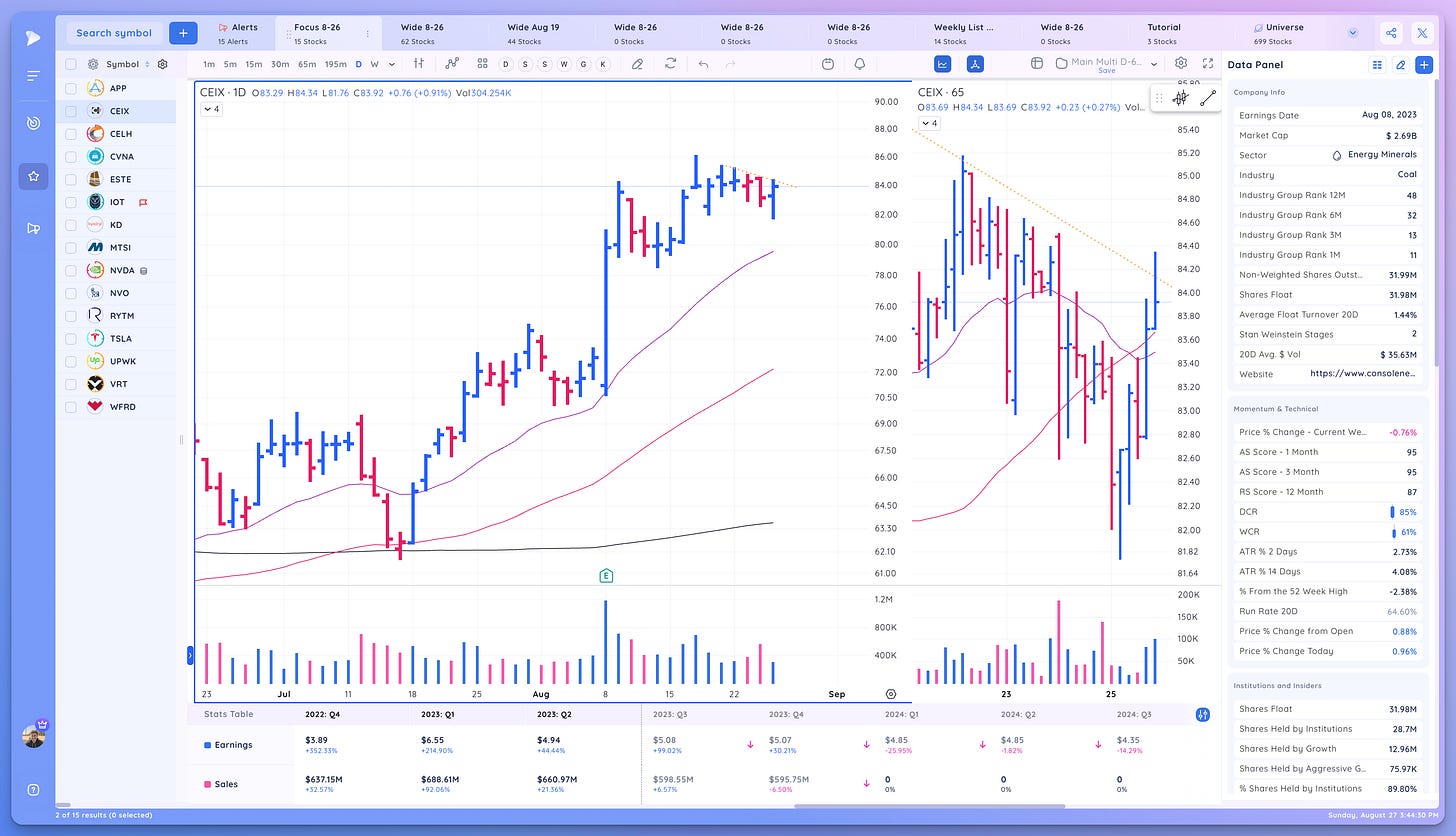Sort the watchlist by Symbol column
Image resolution: width=1456 pixels, height=836 pixels.
click(x=147, y=64)
